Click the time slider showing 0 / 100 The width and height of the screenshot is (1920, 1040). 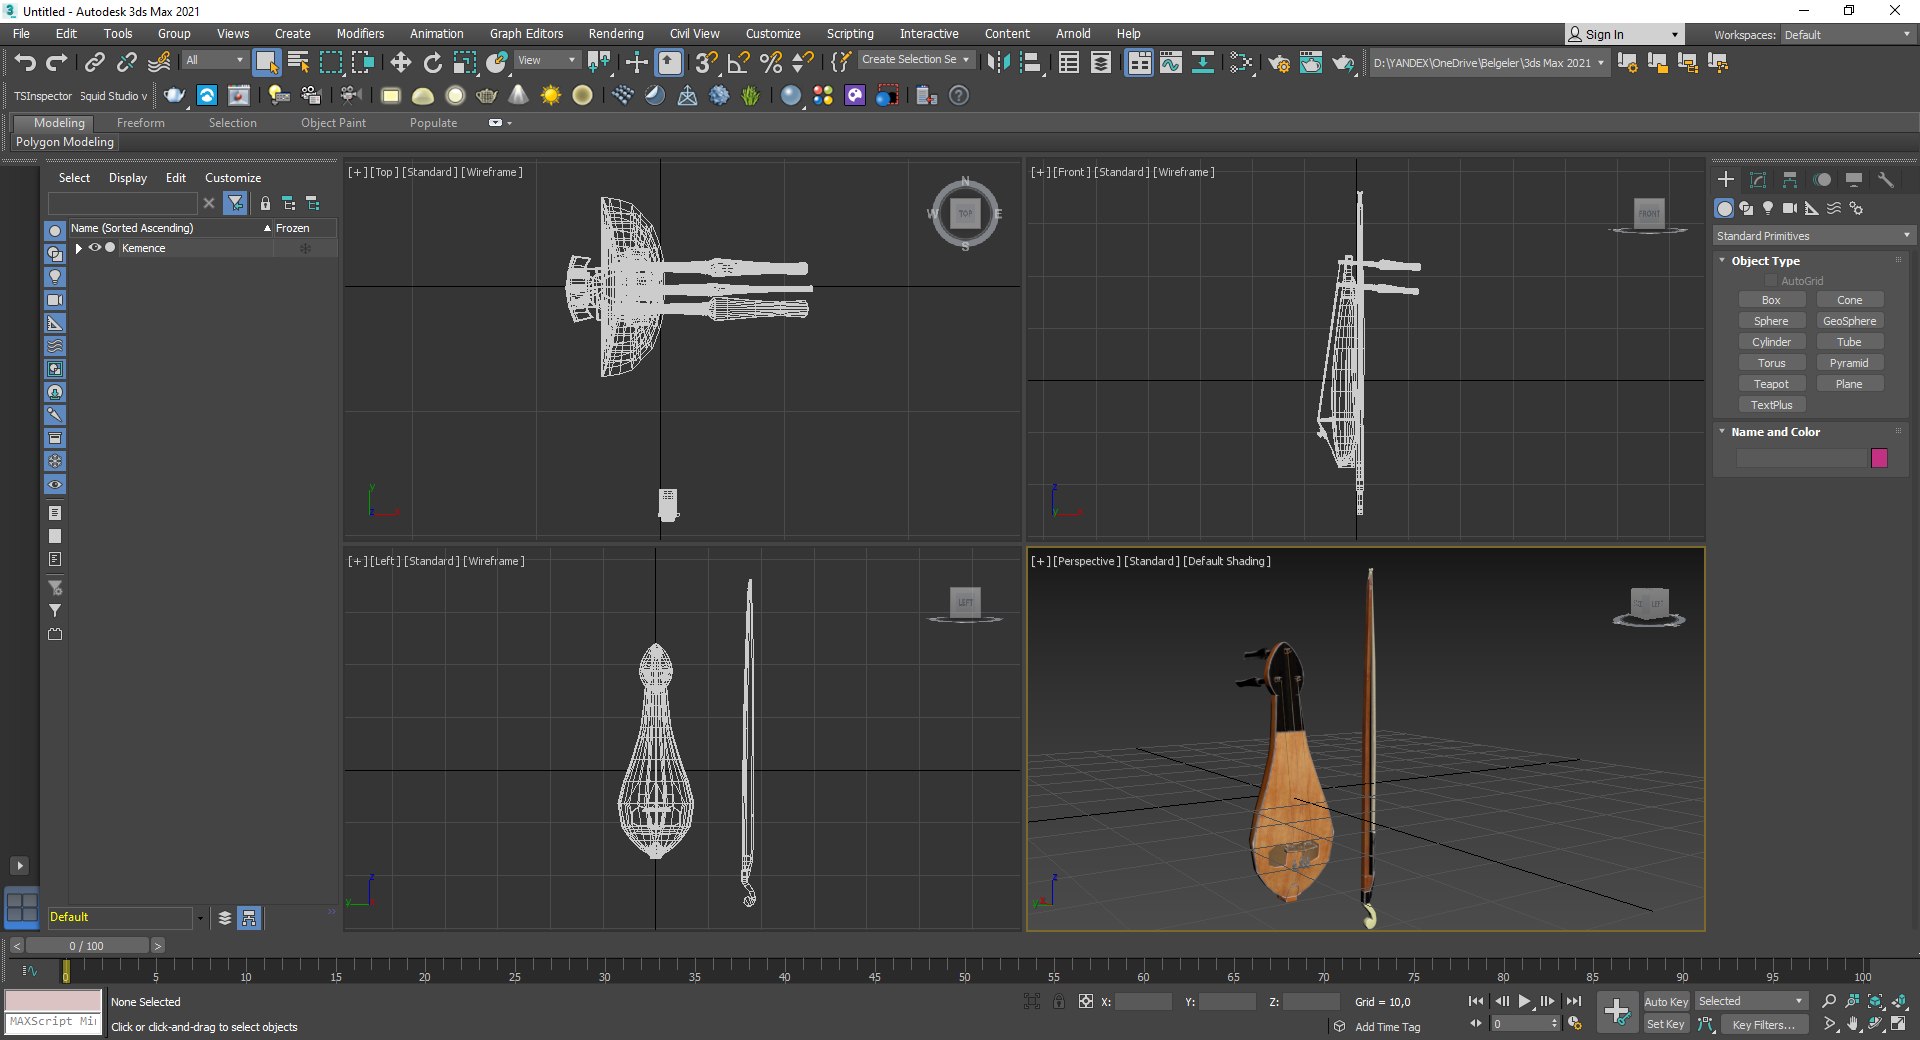pyautogui.click(x=86, y=946)
